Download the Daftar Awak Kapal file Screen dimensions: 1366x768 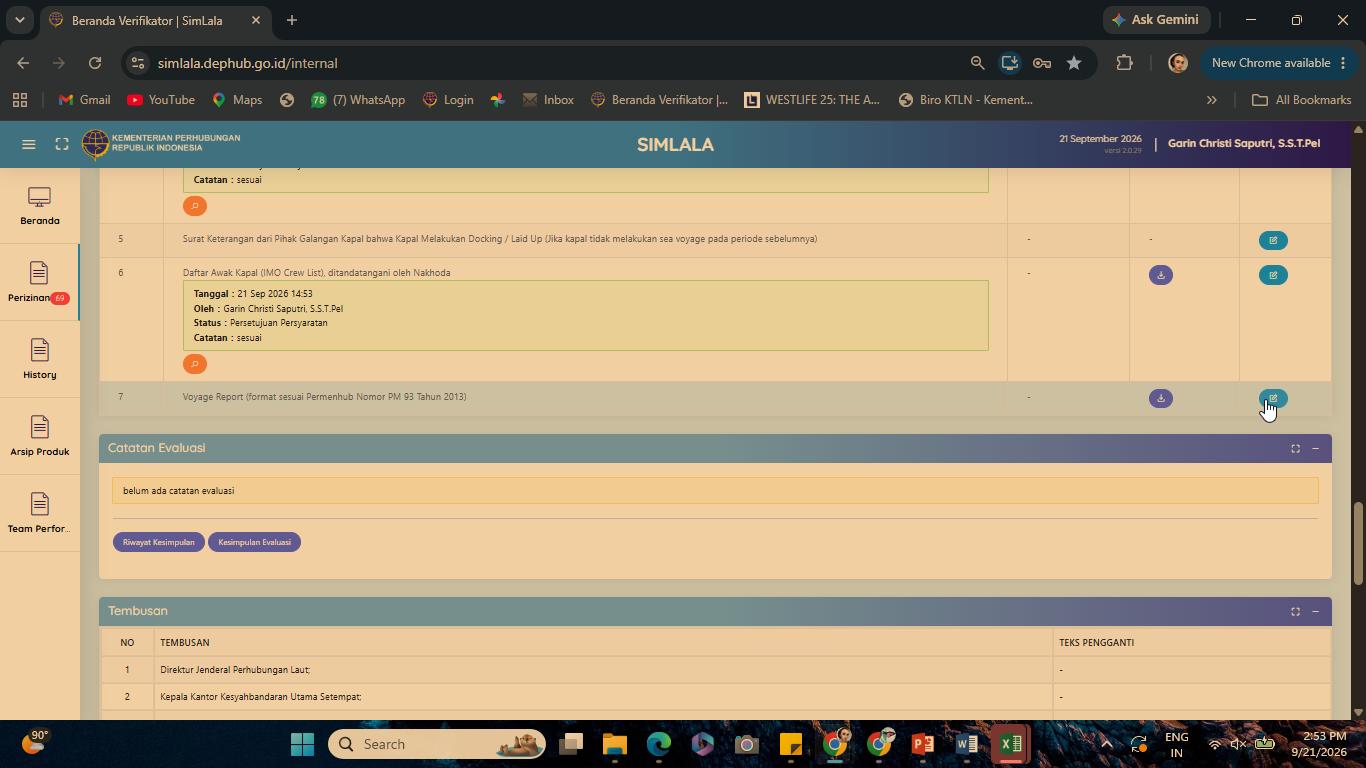[1161, 275]
